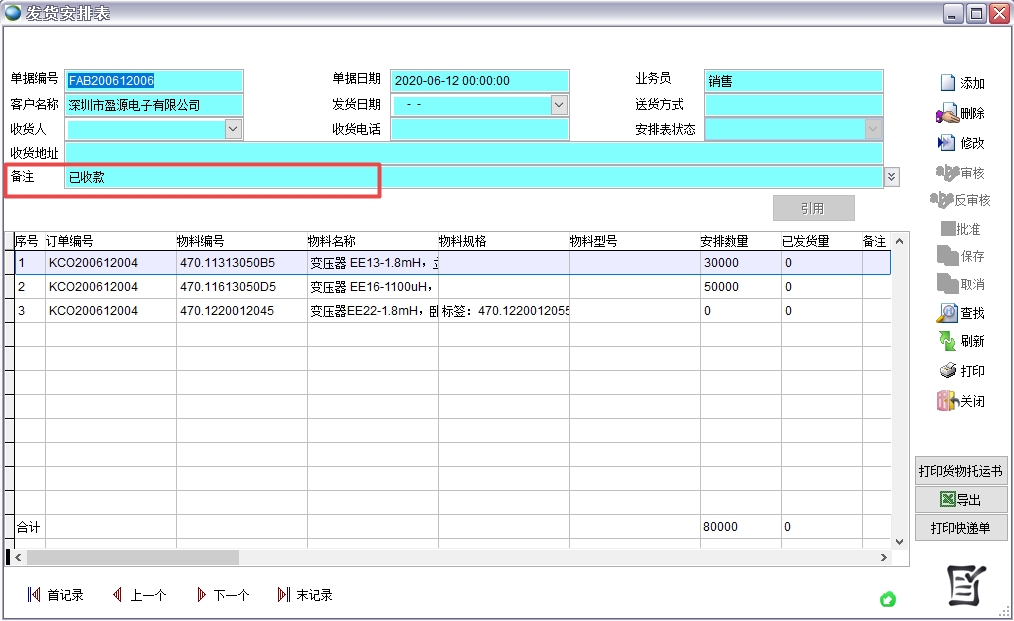The height and width of the screenshot is (621, 1014).
Task: Jump to 首记录 (first record)
Action: click(x=55, y=593)
